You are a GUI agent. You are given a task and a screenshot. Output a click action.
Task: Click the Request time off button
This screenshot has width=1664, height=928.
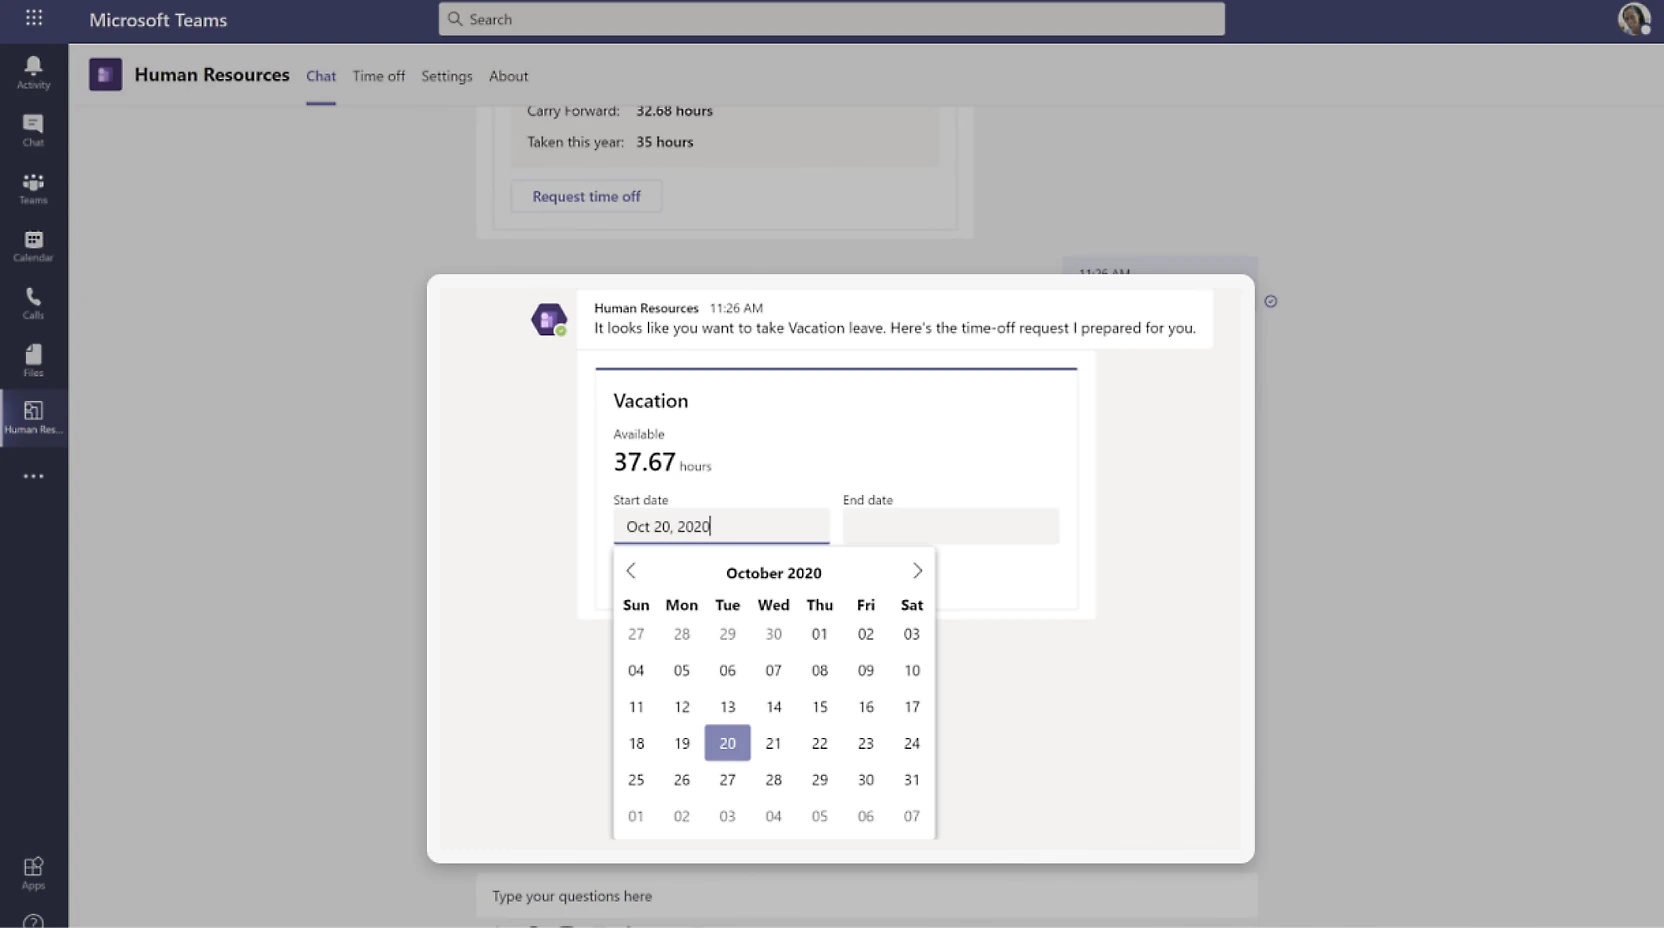pos(586,197)
